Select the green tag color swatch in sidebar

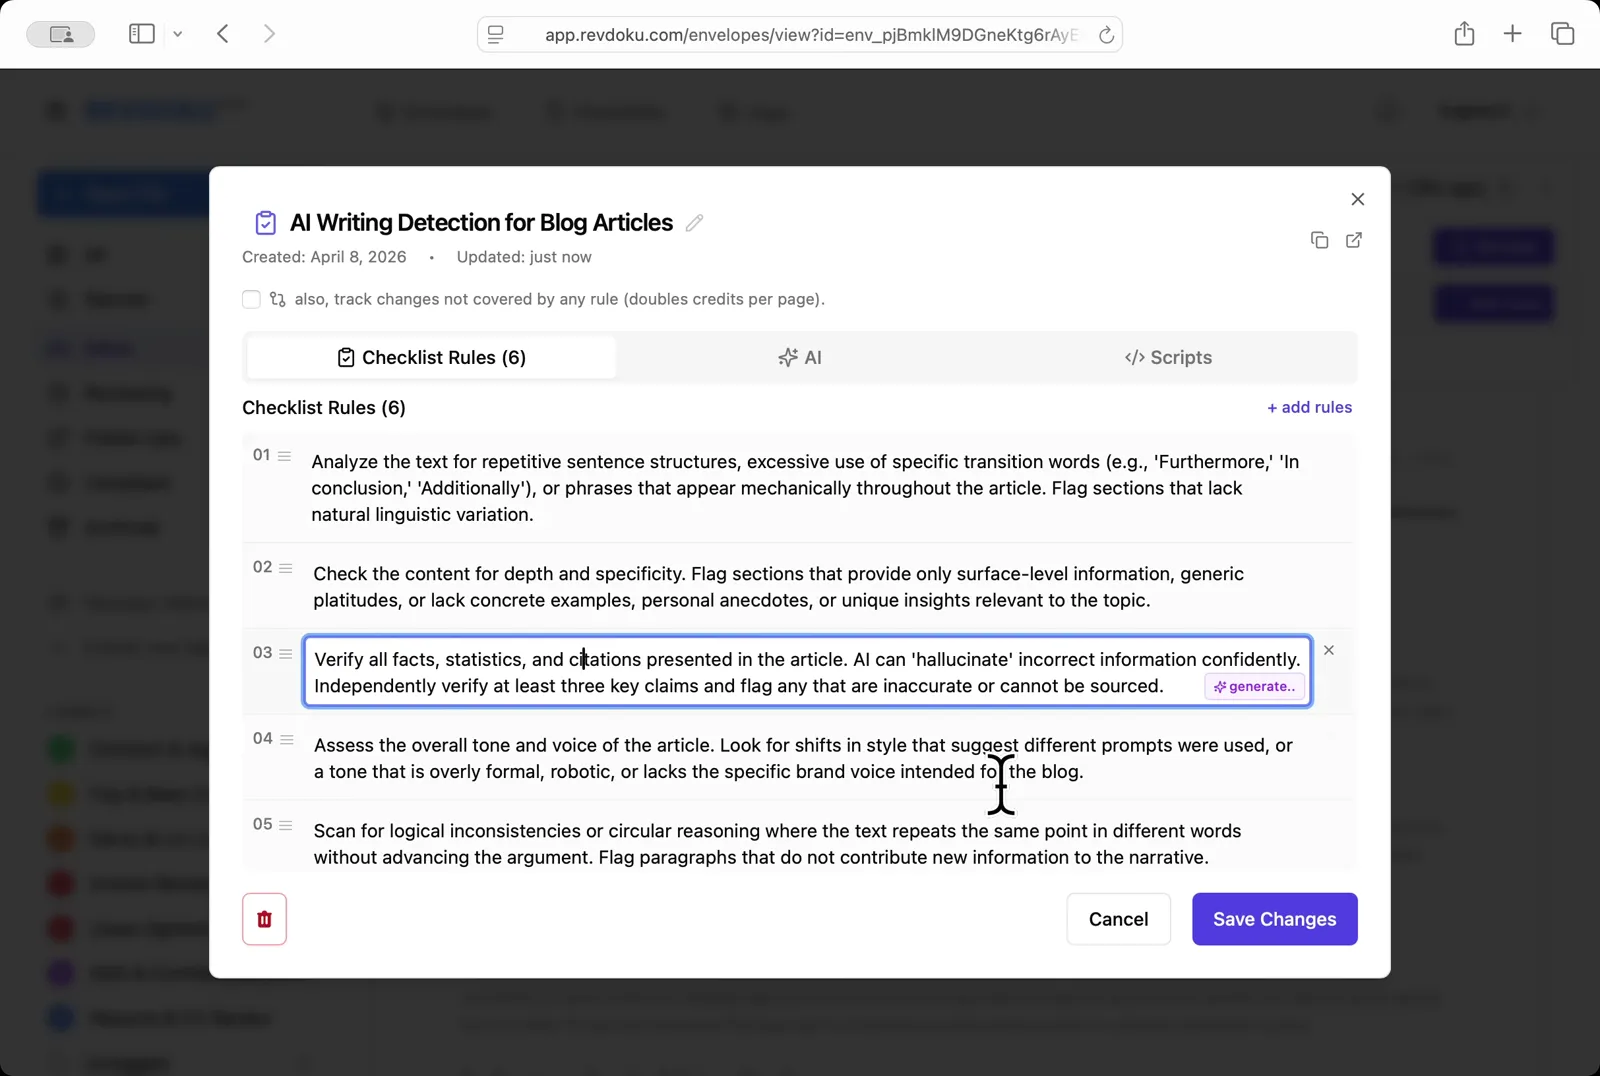60,748
